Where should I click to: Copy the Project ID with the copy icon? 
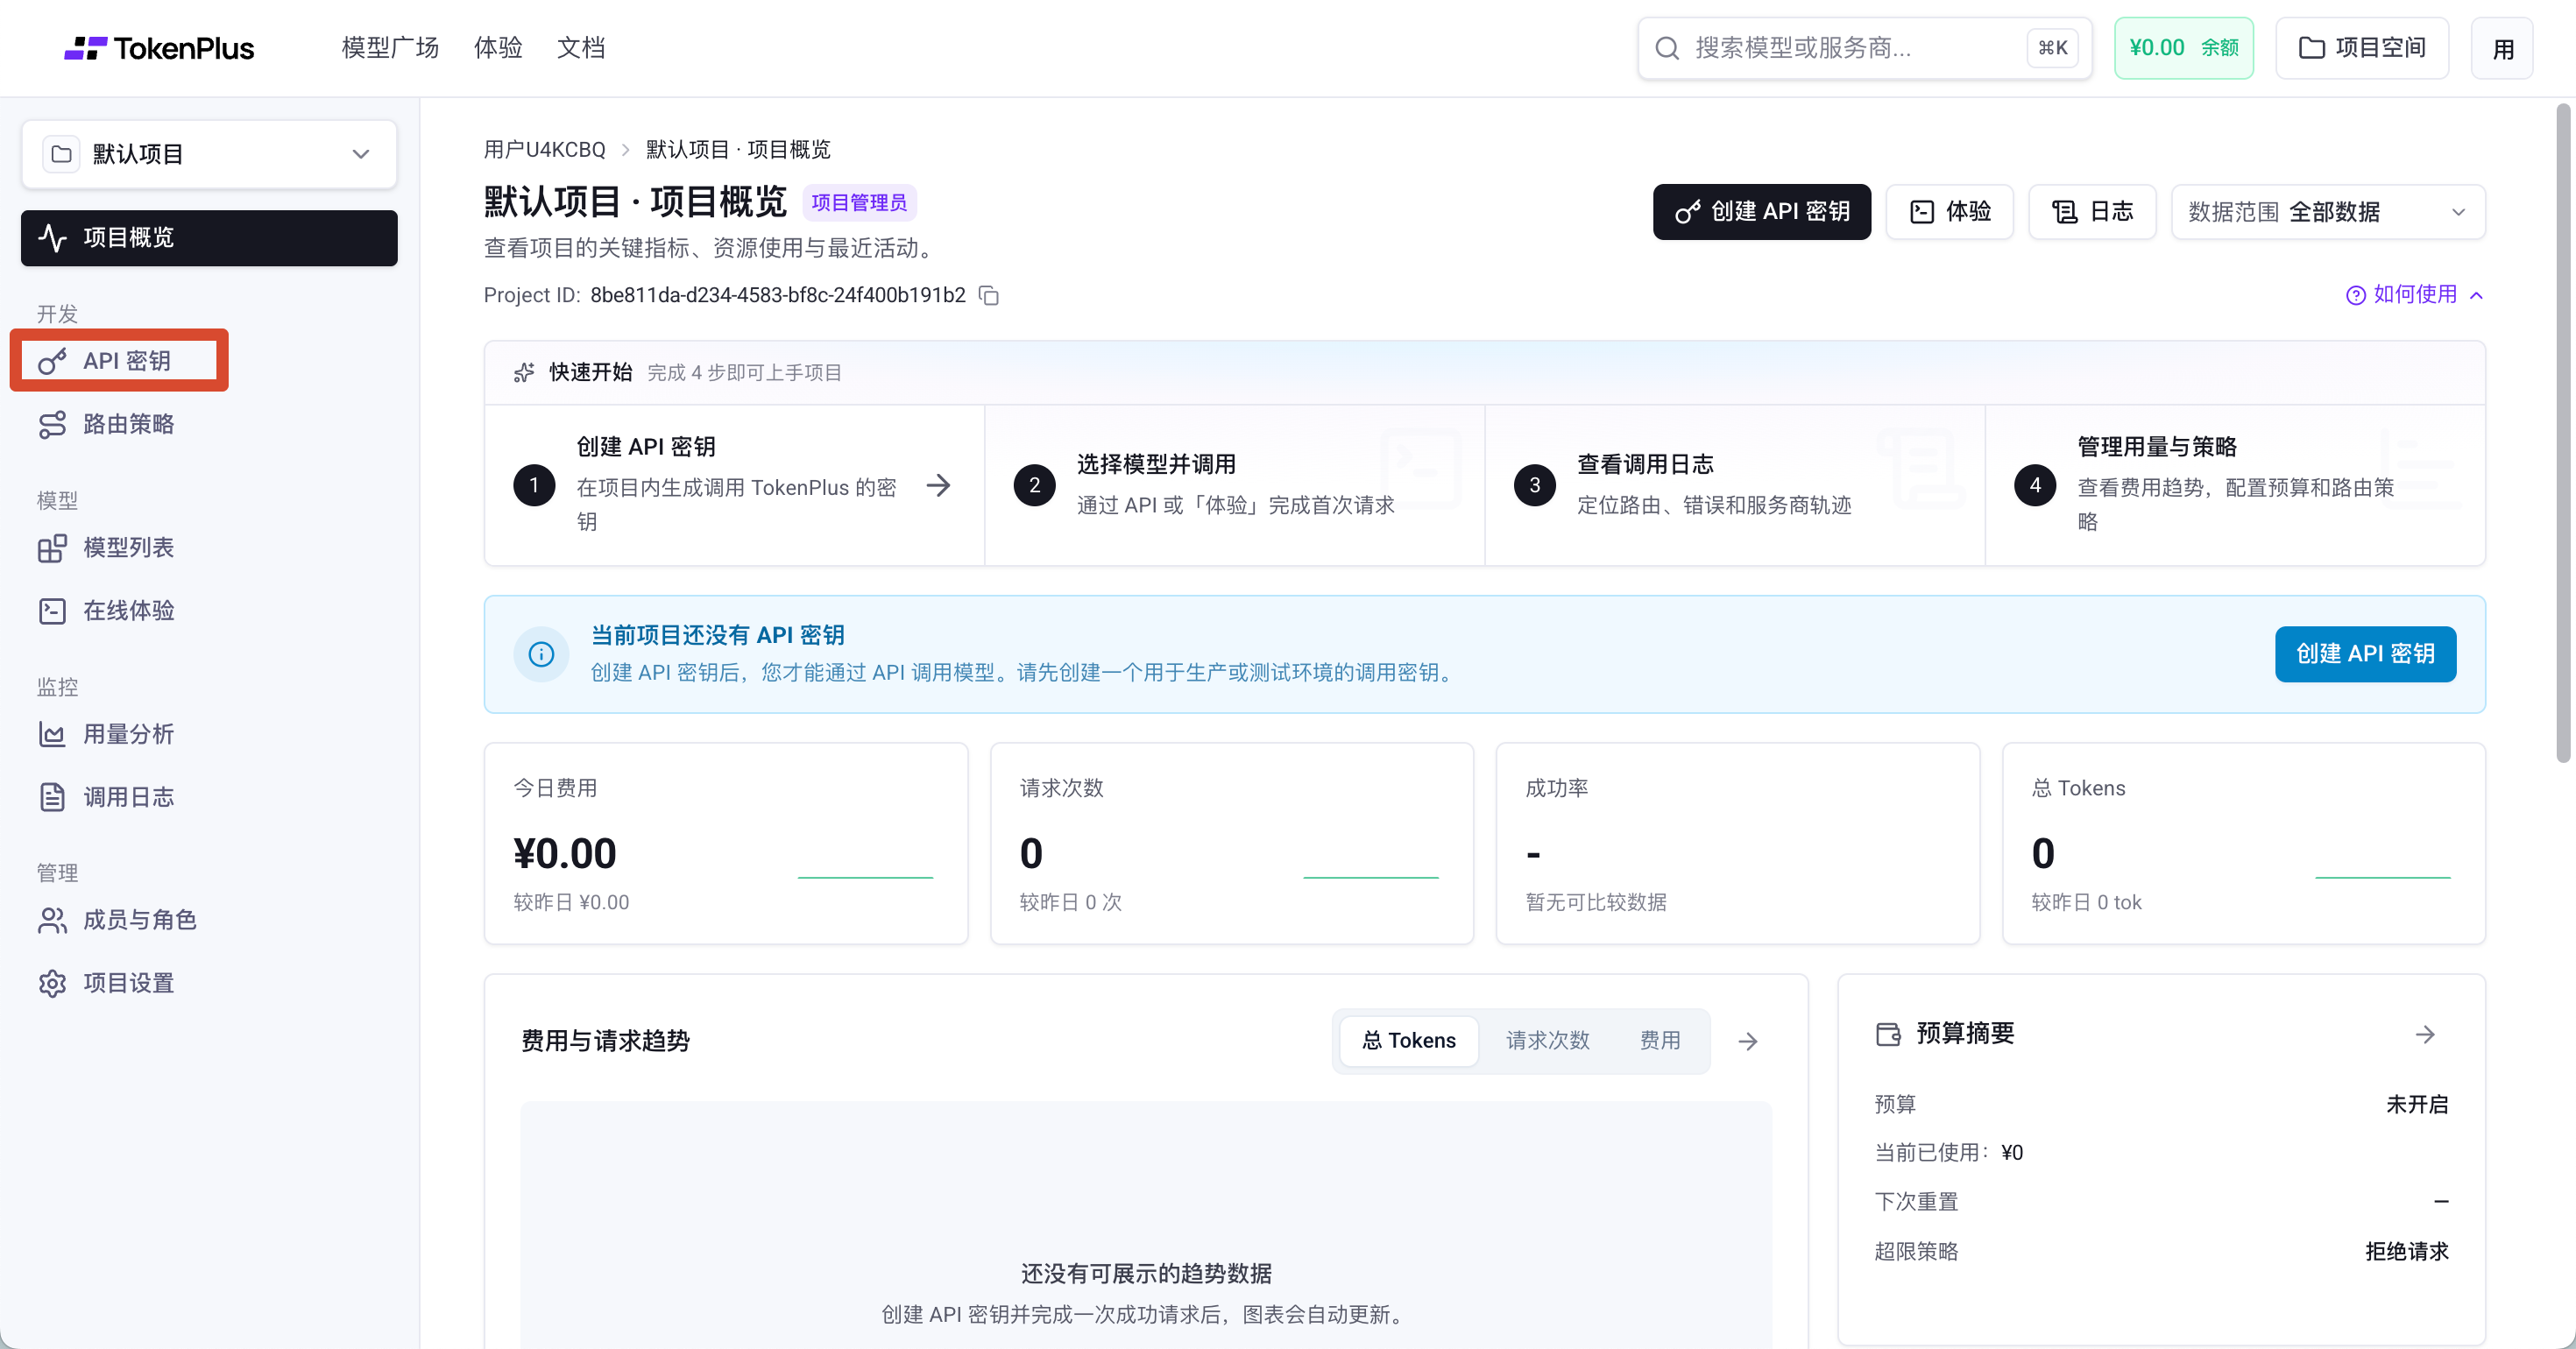tap(989, 295)
